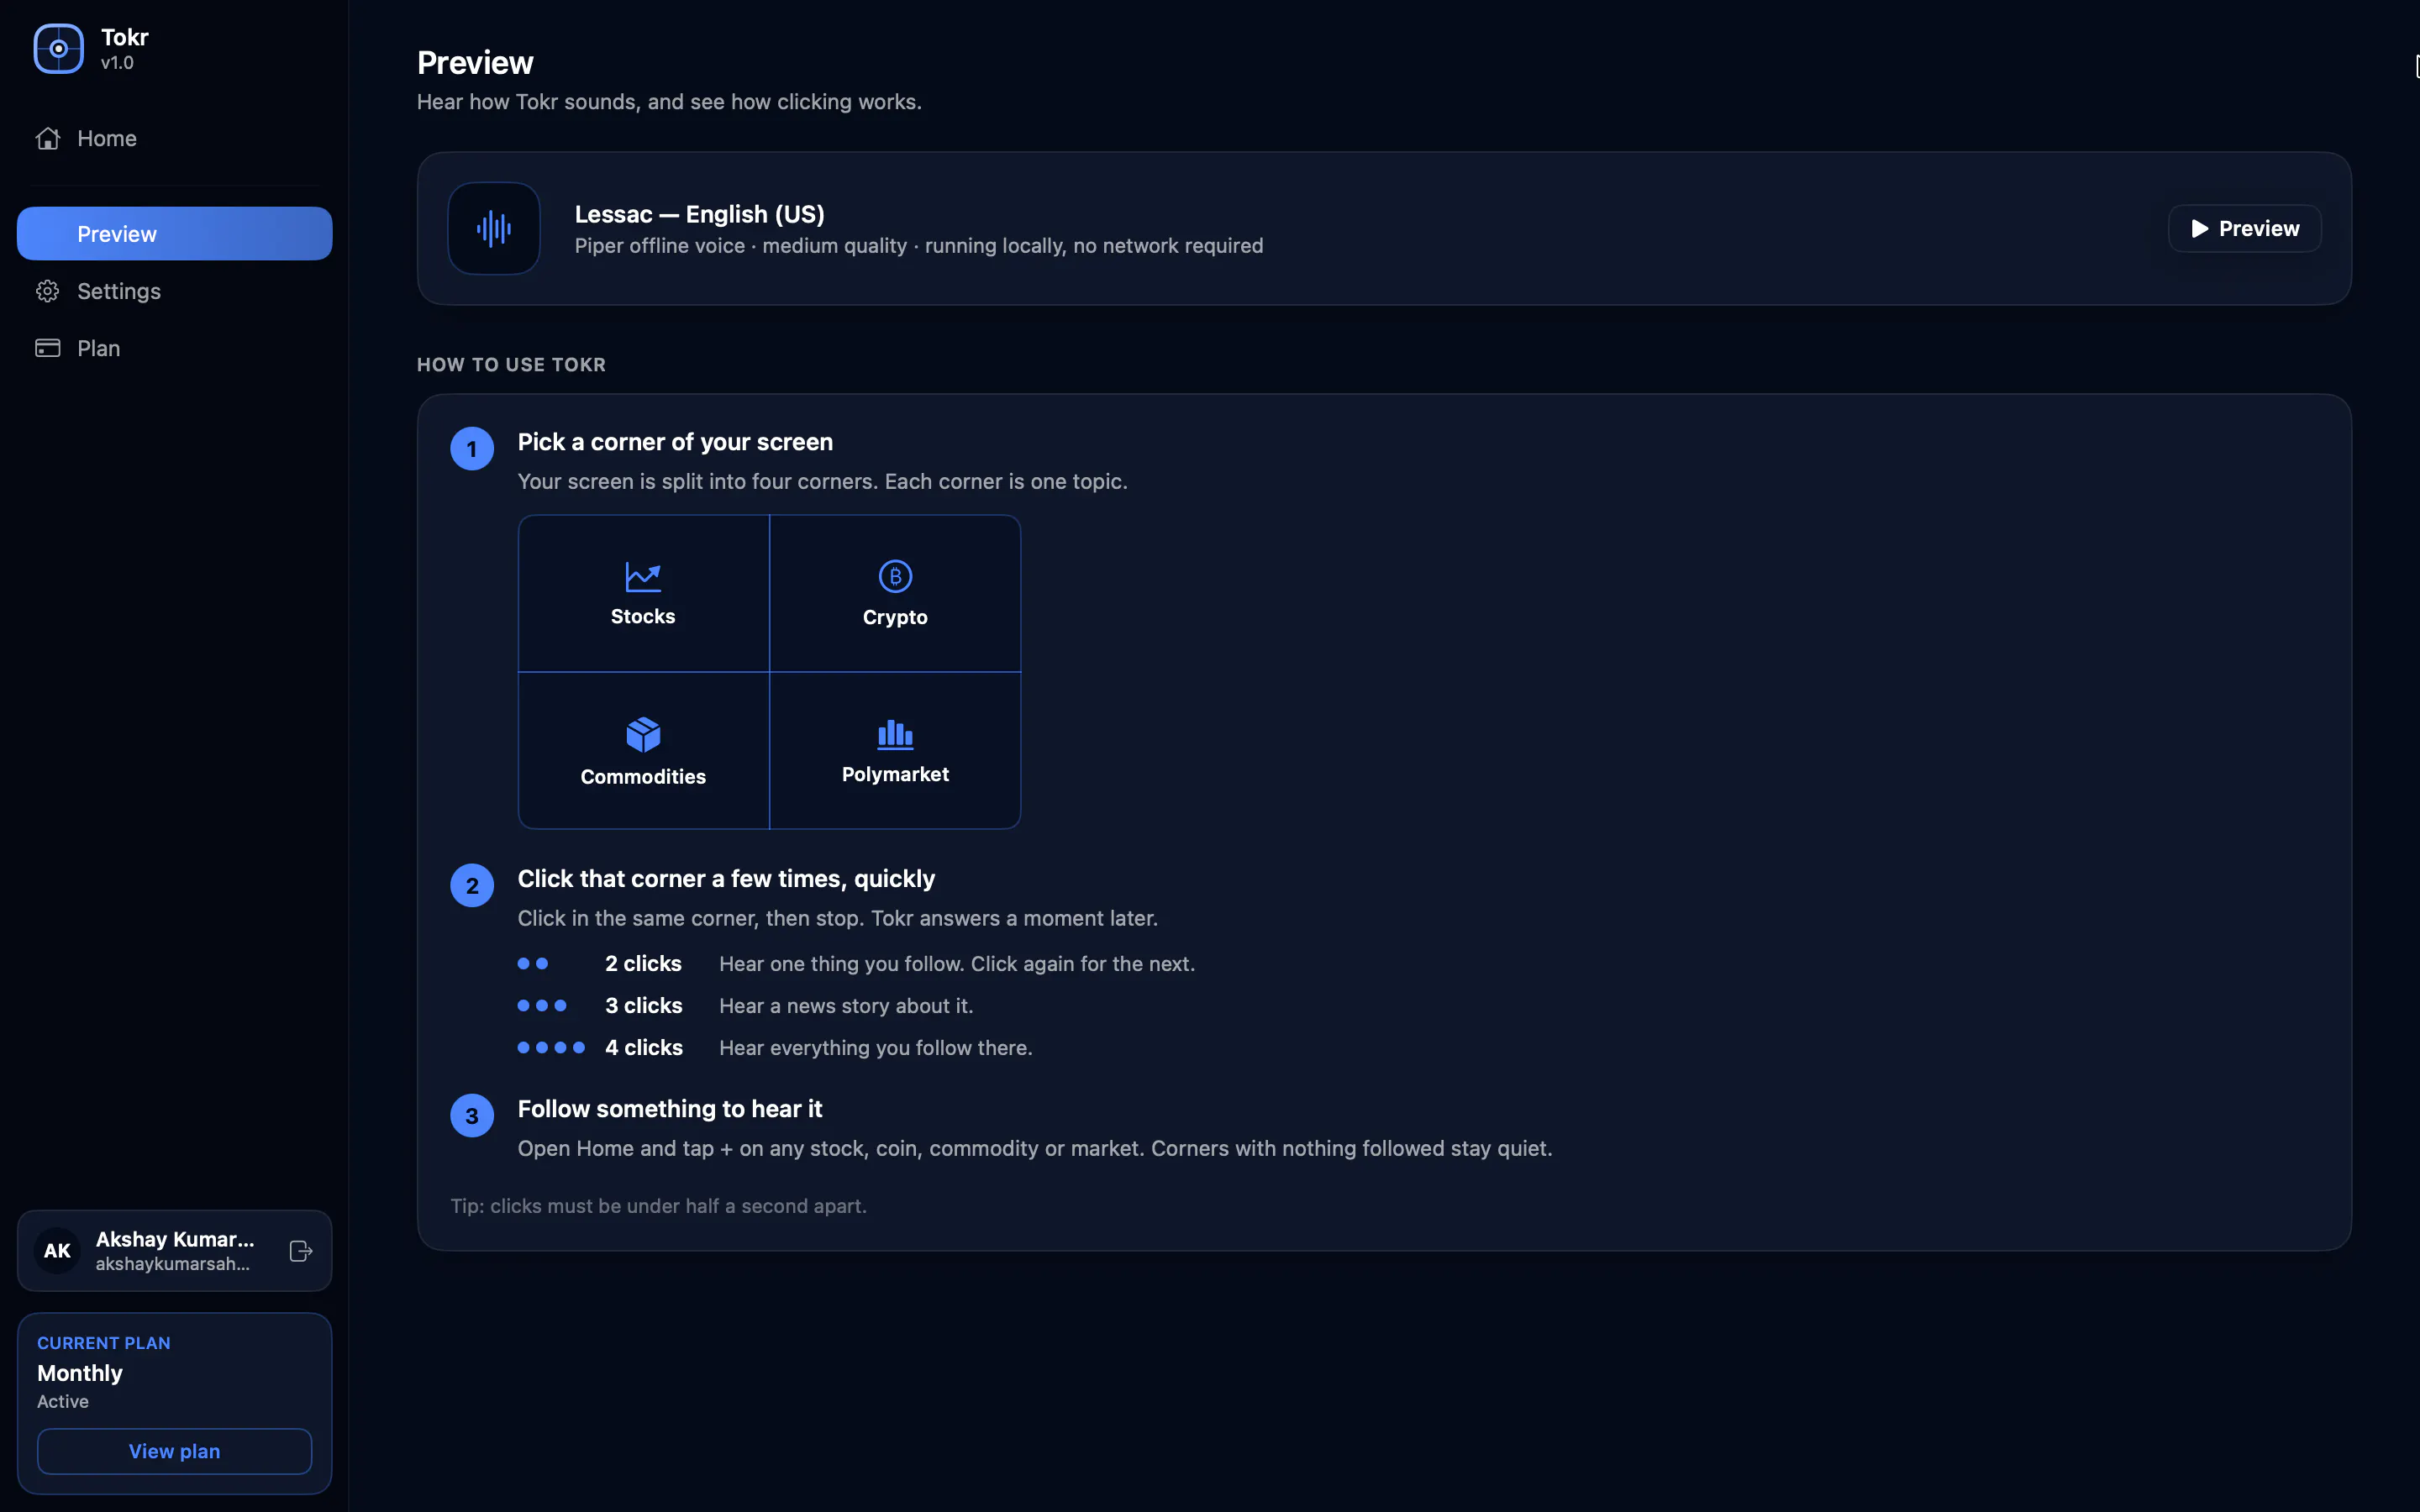Click the AK avatar circle

57,1250
